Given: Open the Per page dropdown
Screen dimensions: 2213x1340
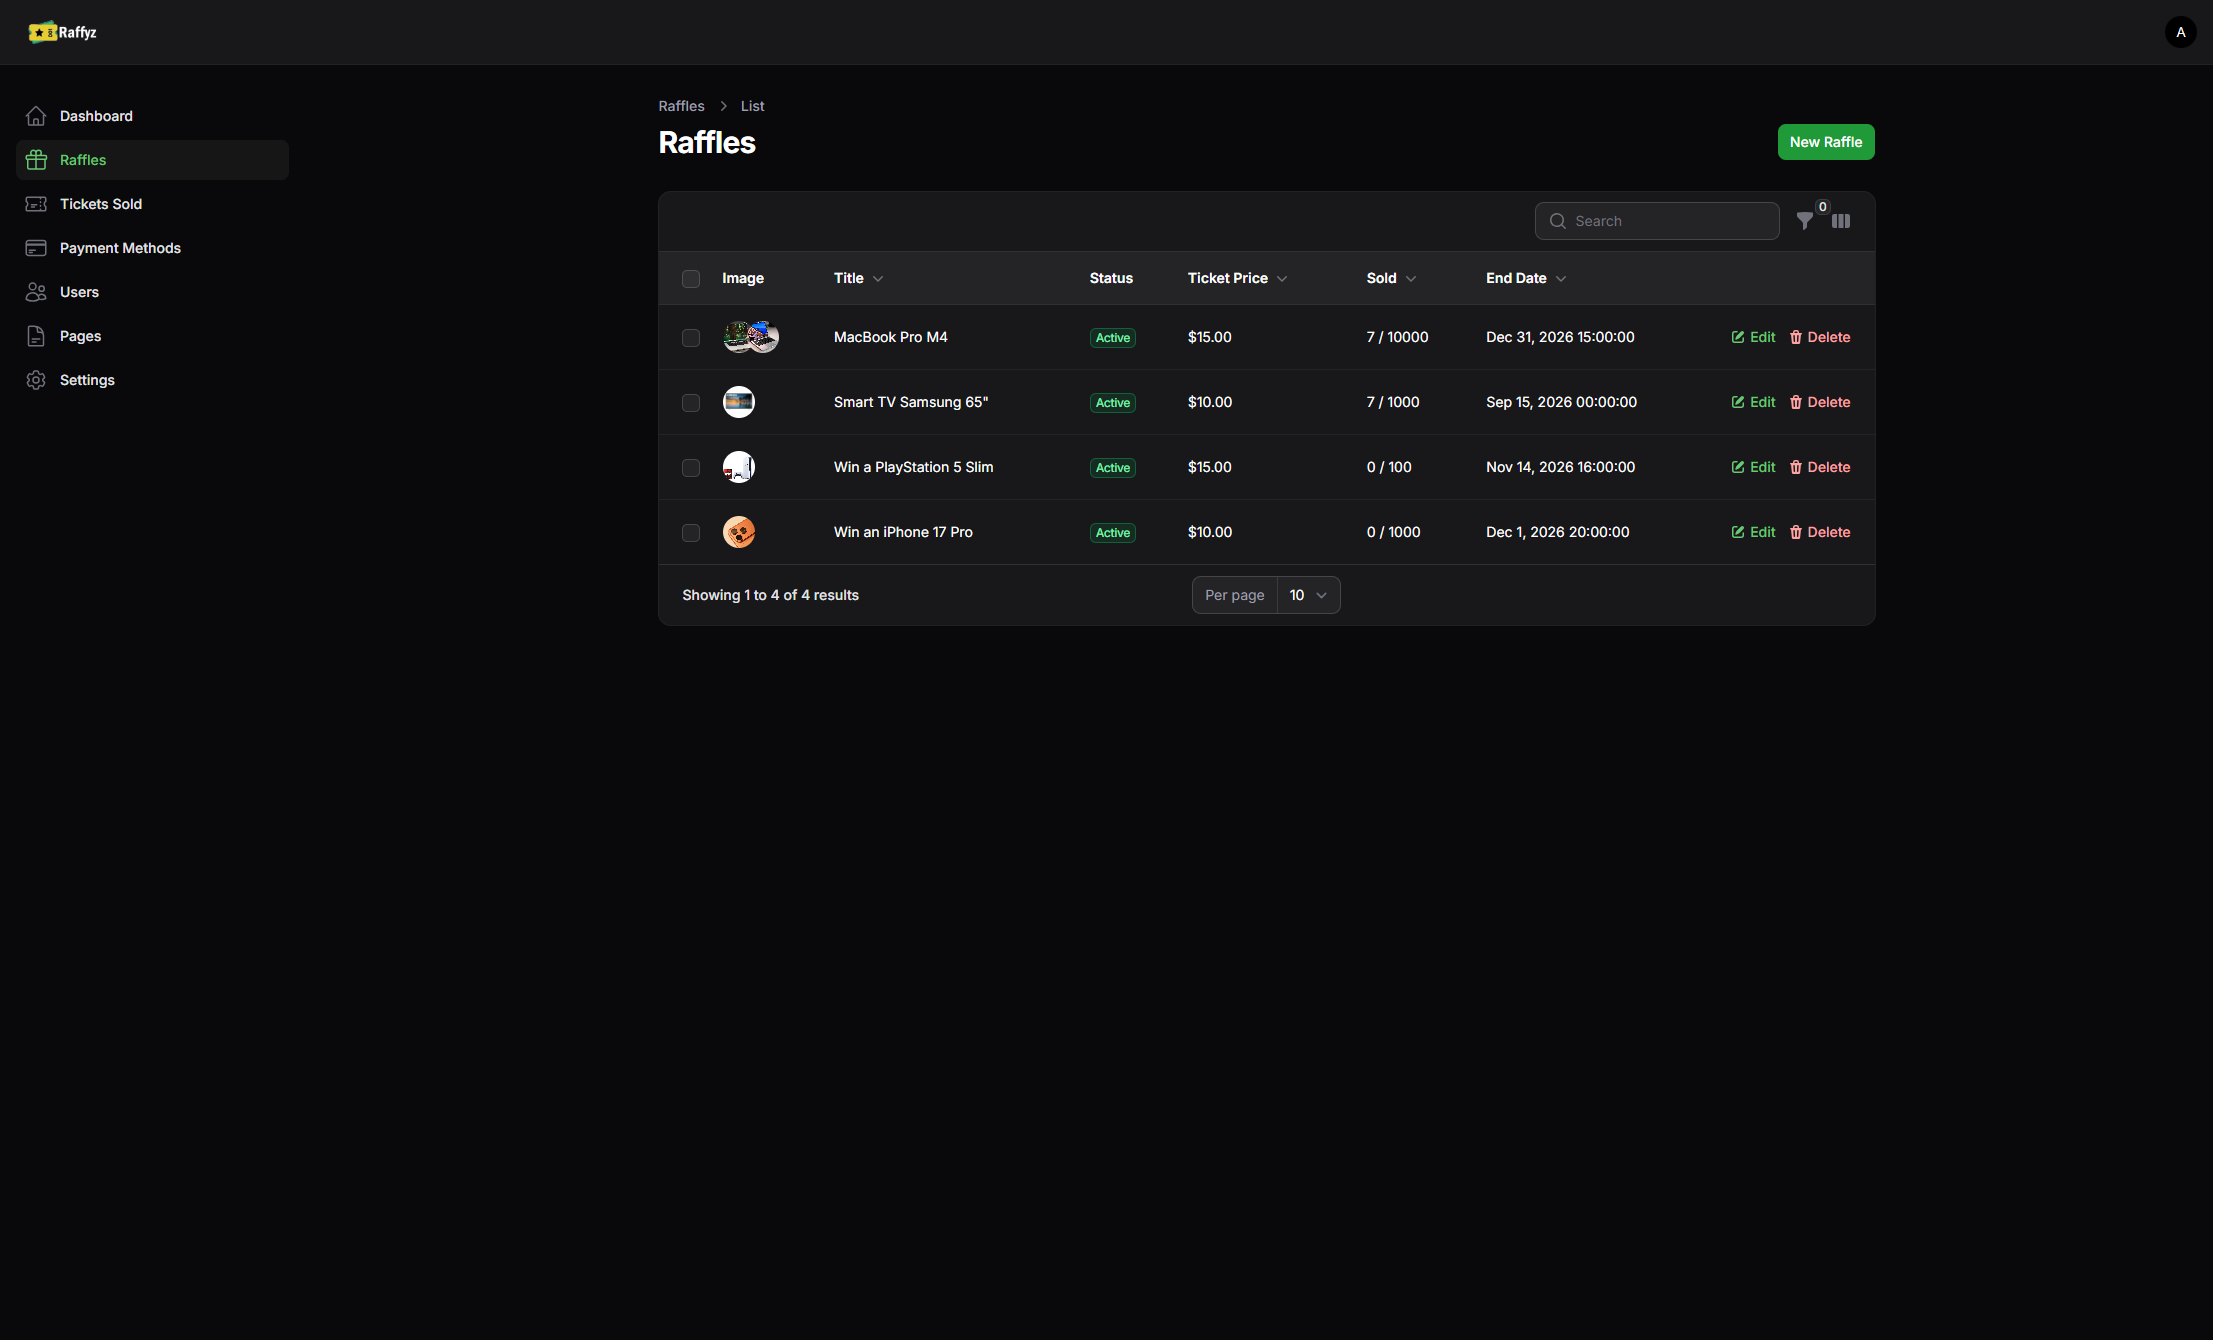Looking at the screenshot, I should (1307, 595).
